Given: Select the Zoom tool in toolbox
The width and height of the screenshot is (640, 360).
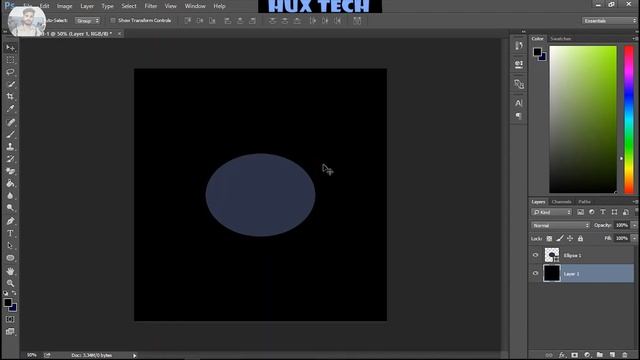Looking at the screenshot, I should click(10, 283).
